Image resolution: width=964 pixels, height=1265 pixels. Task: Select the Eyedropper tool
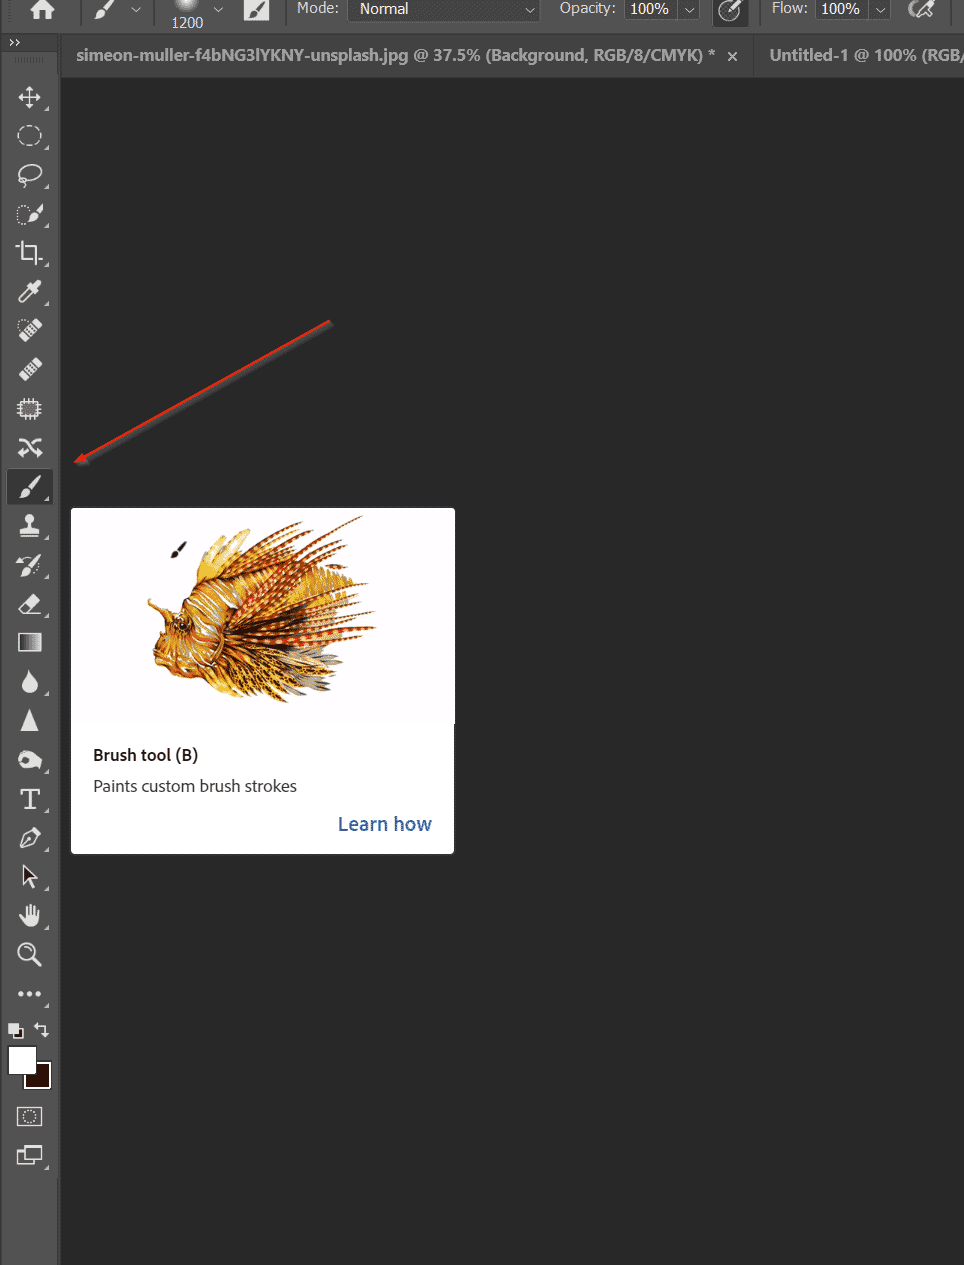(x=29, y=291)
